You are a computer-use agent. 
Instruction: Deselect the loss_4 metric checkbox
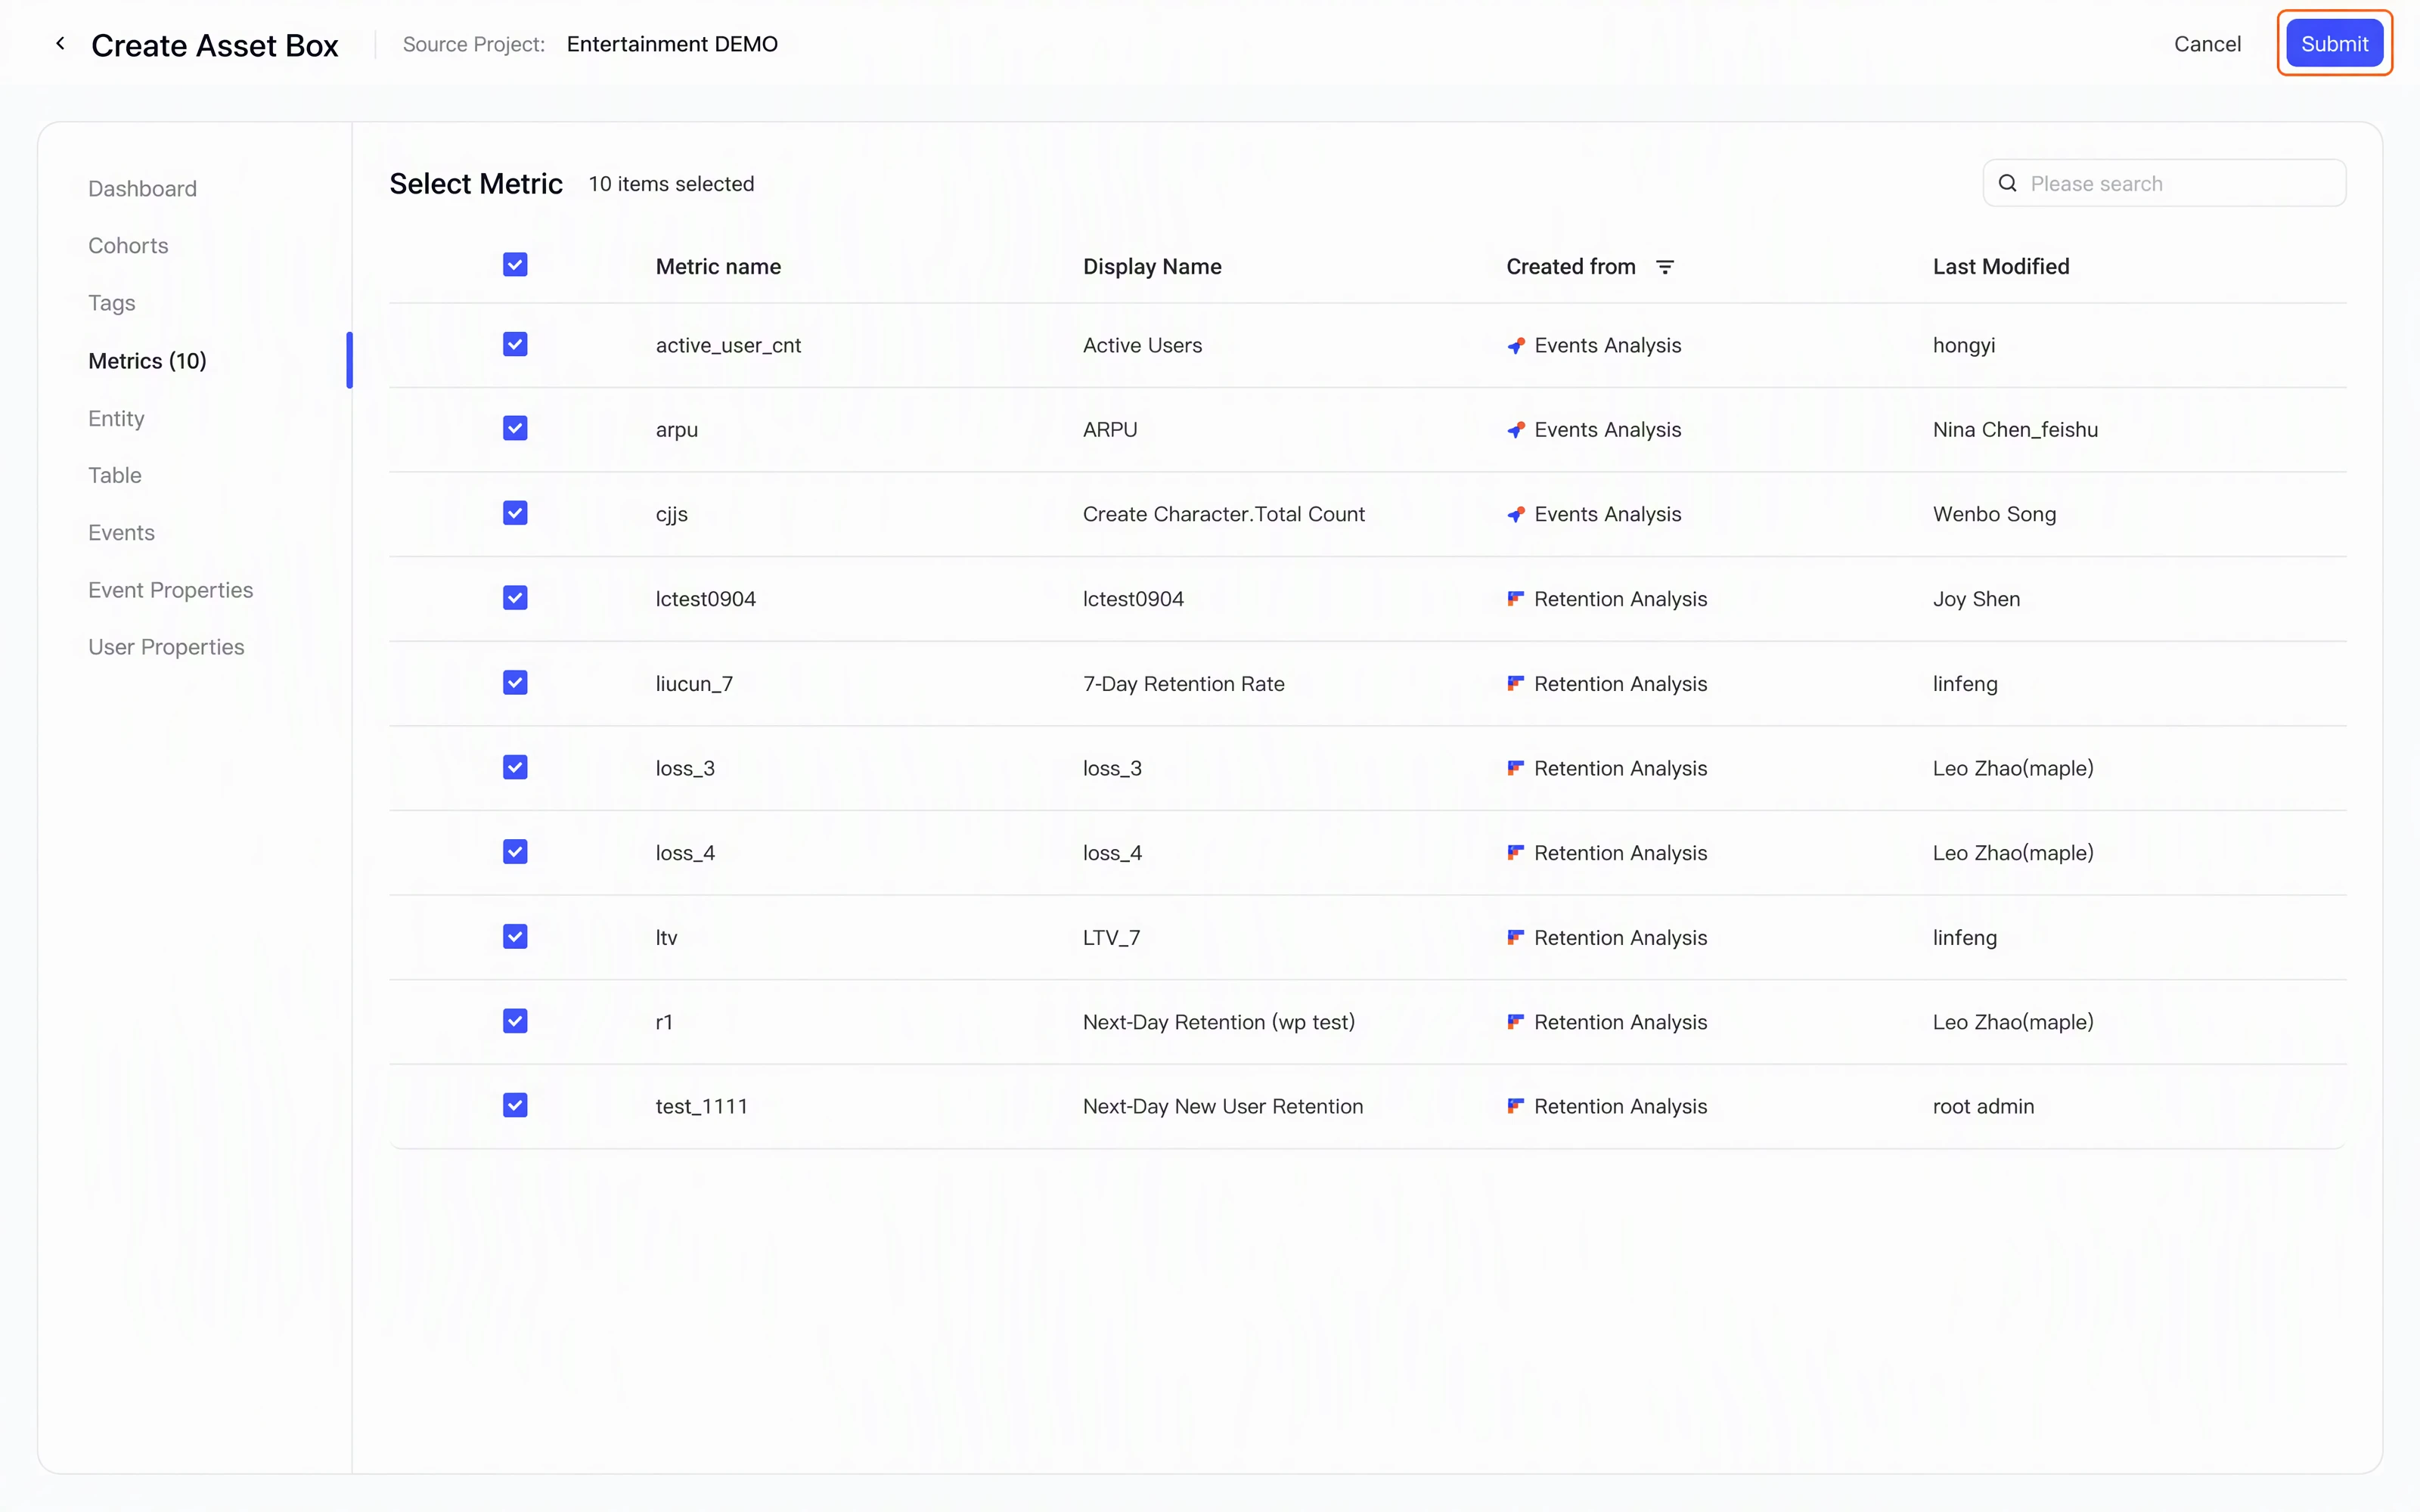(x=515, y=852)
